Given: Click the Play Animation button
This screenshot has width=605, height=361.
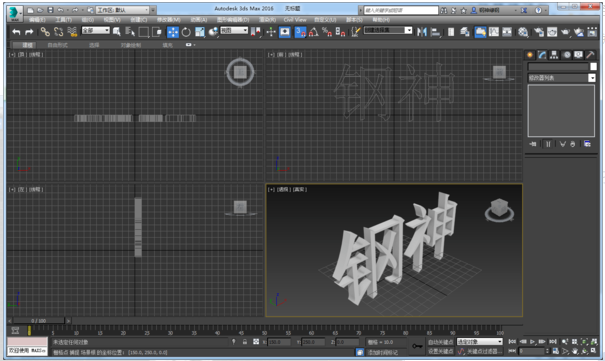Looking at the screenshot, I should 532,342.
